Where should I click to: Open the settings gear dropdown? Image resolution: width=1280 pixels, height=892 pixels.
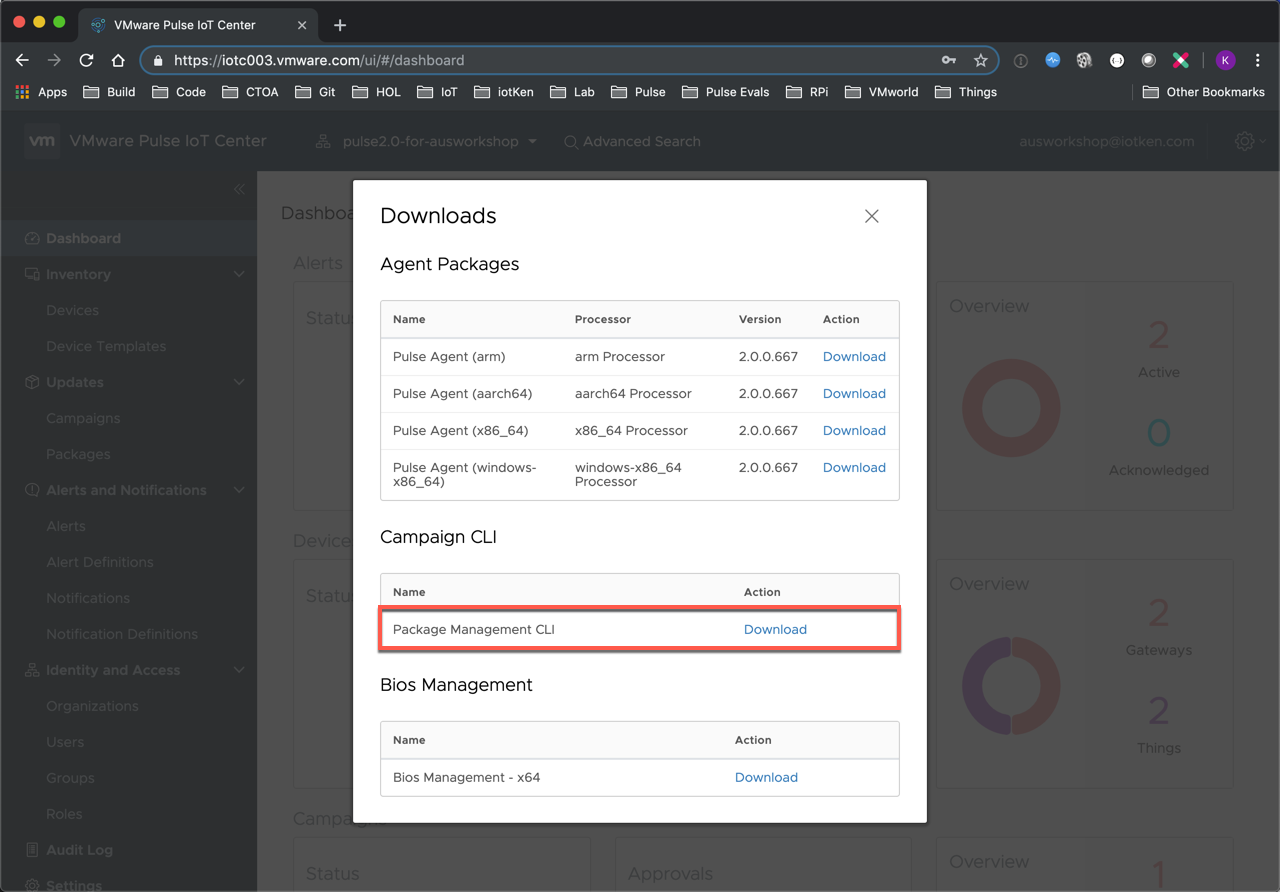pos(1250,142)
